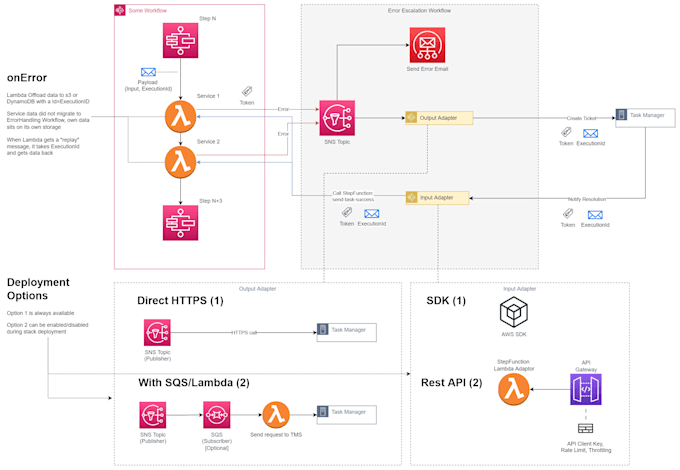This screenshot has height=470, width=680.
Task: Select the AWS SDK cube icon
Action: [514, 312]
